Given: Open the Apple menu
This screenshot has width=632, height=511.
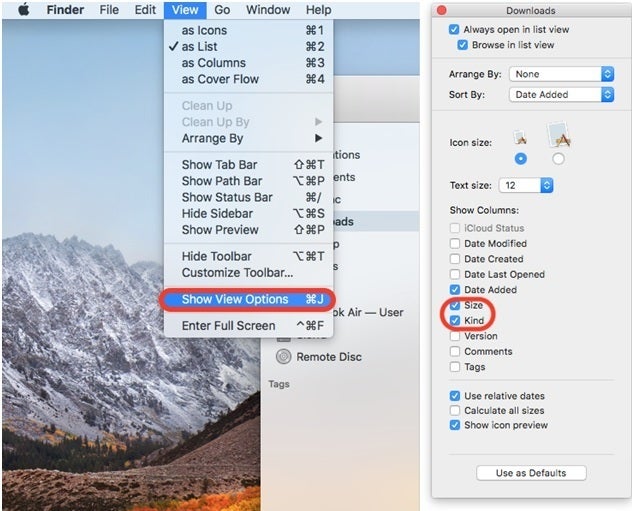Looking at the screenshot, I should click(24, 9).
